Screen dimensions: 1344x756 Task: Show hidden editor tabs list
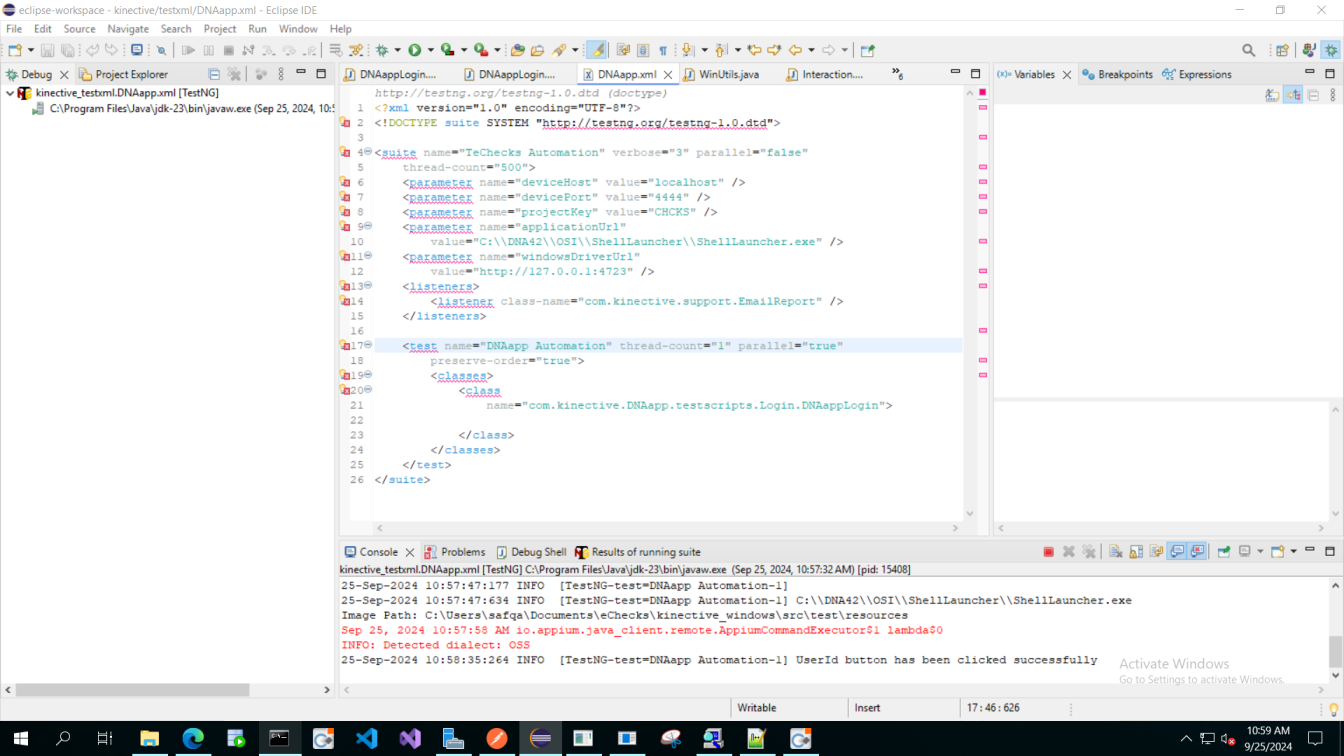click(897, 74)
